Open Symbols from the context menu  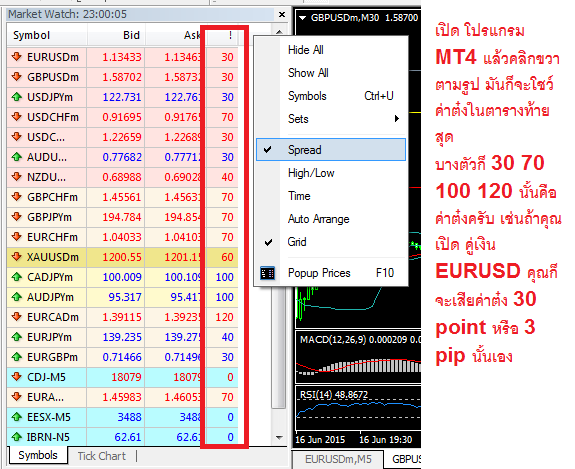(307, 96)
